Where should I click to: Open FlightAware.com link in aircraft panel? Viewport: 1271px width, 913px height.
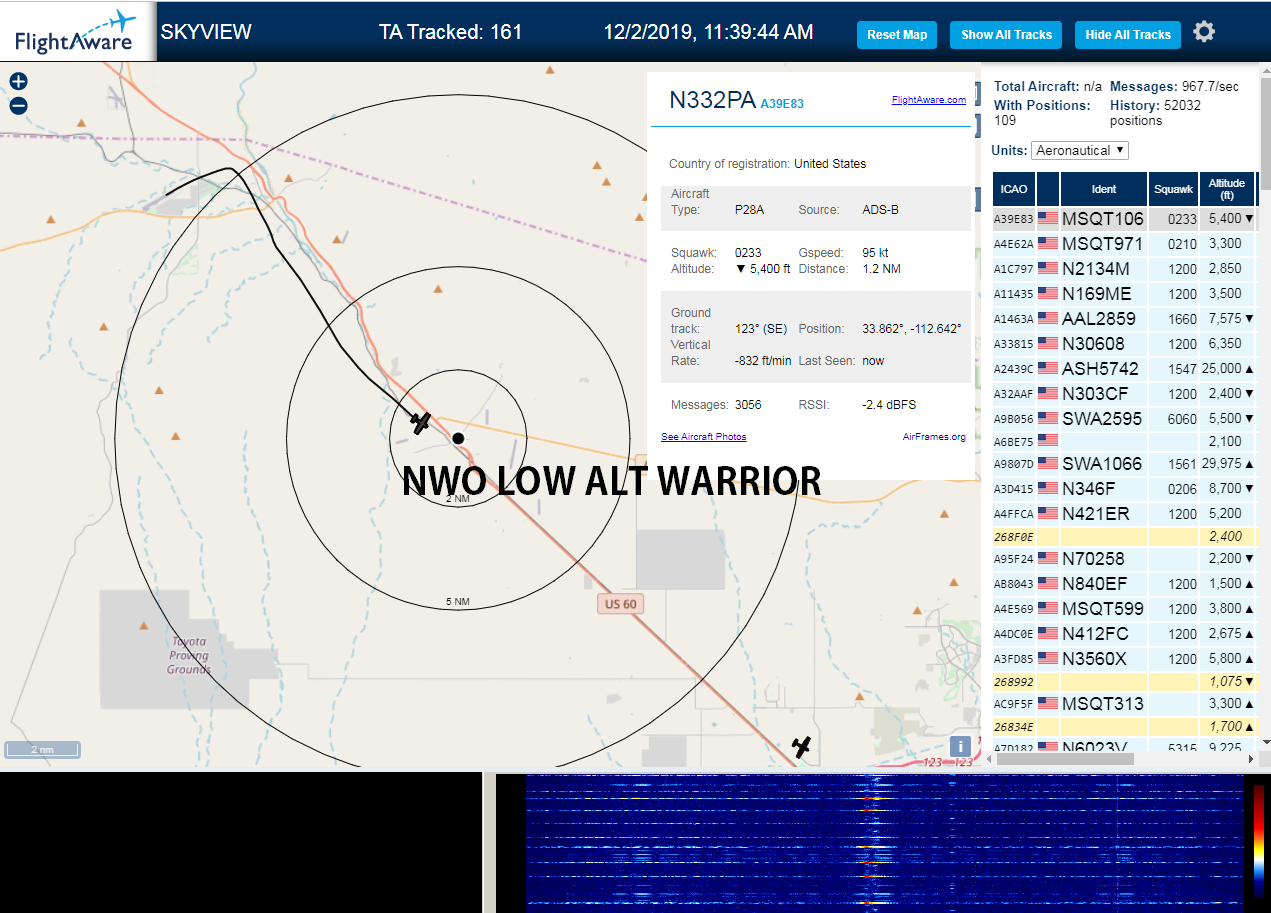(x=929, y=100)
